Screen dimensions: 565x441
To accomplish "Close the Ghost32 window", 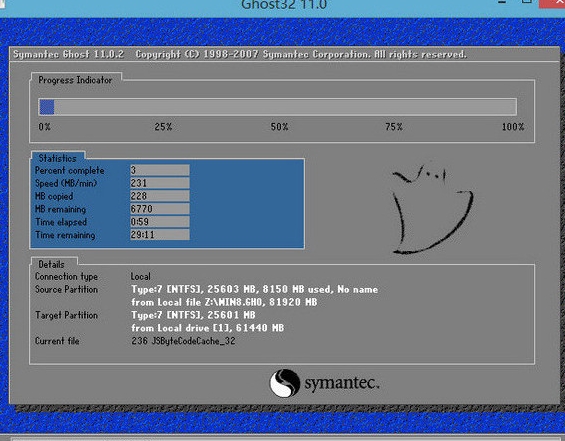I will [x=552, y=3].
